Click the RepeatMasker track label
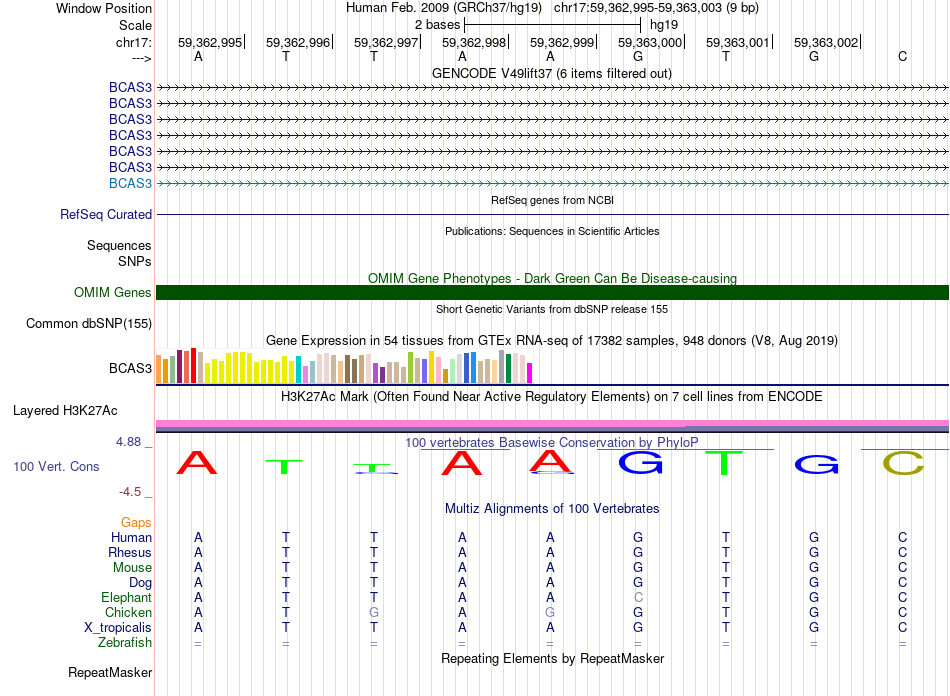950x696 pixels. (x=110, y=672)
